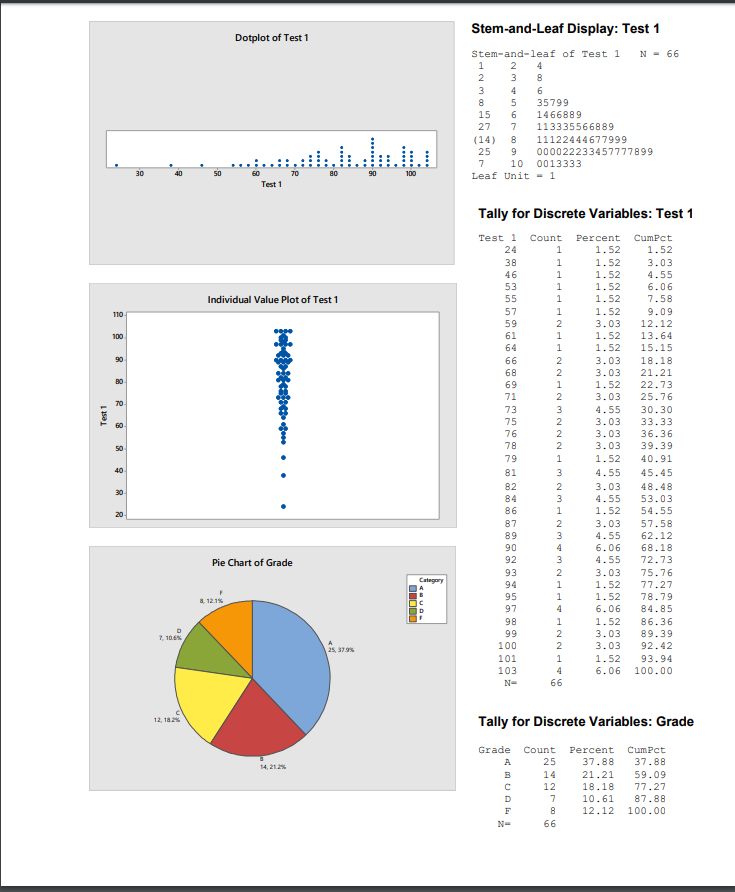Click the 'Percent' header in Test 1 tally

pos(598,238)
